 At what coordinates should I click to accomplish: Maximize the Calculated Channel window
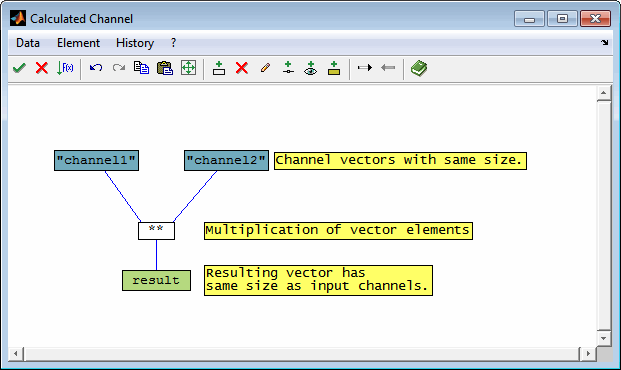(562, 19)
